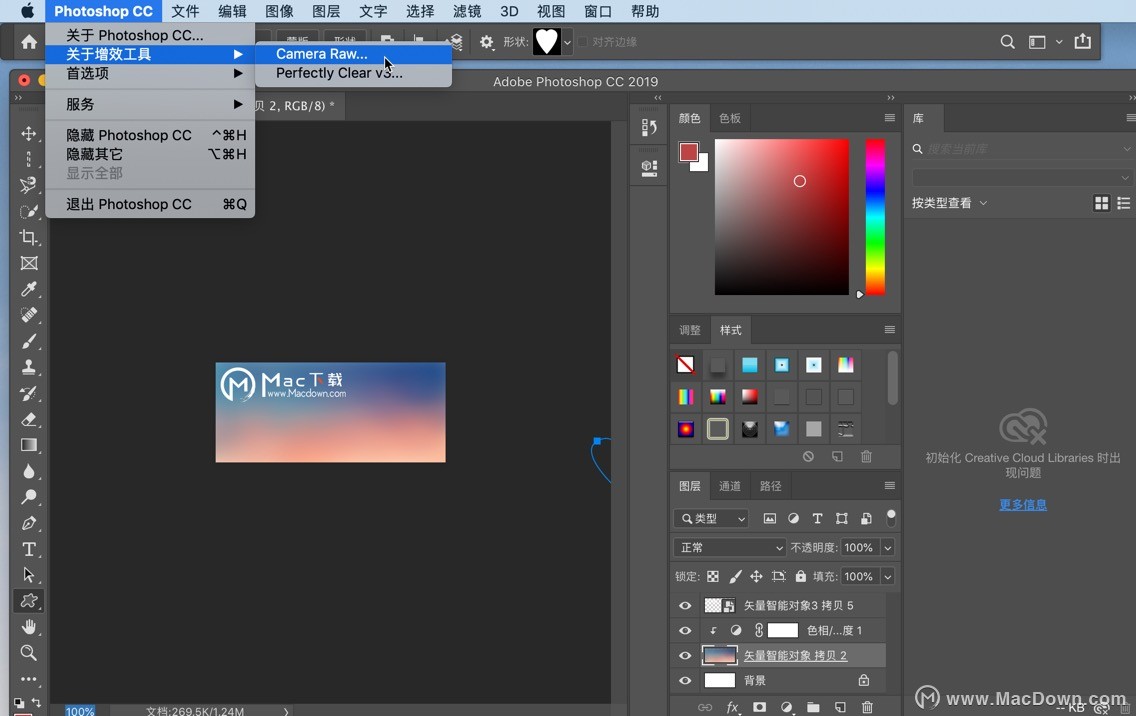This screenshot has width=1136, height=716.
Task: Open the Layers panel options menu
Action: tap(890, 486)
